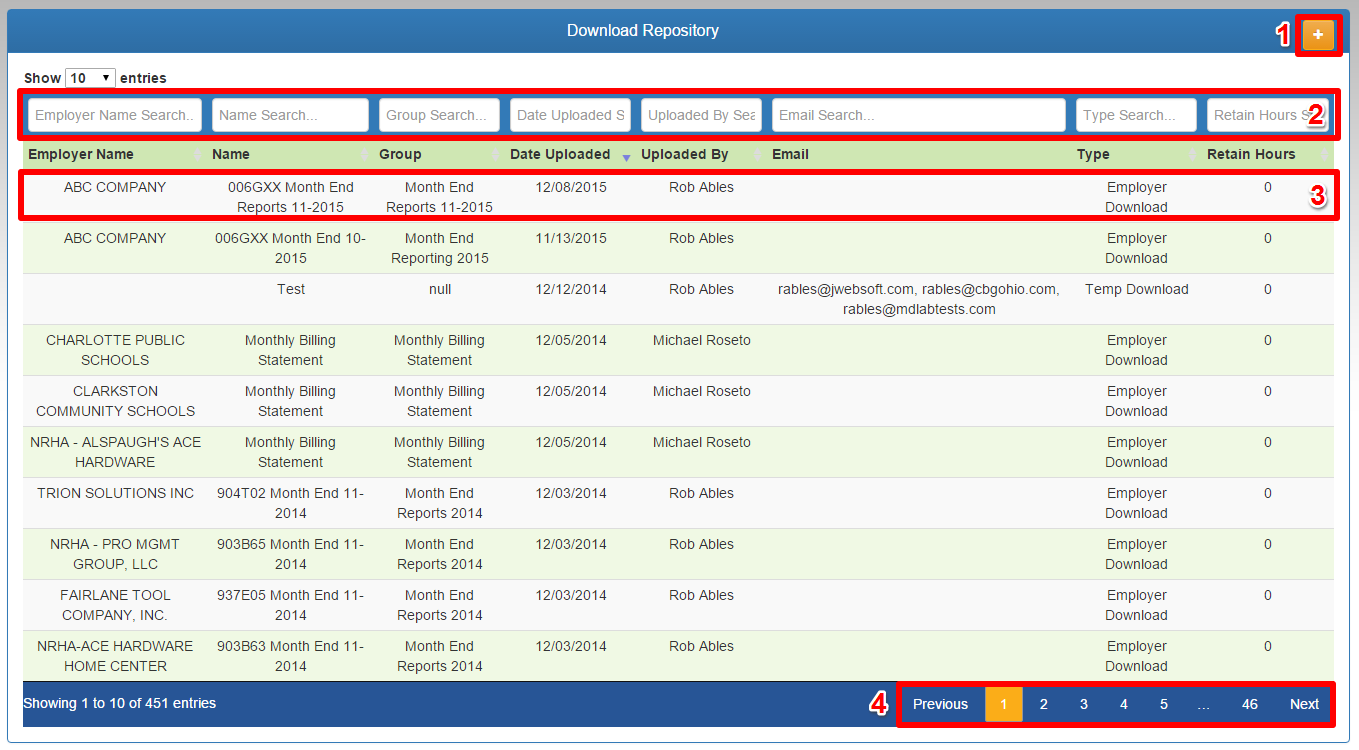Click the Previous pagination button
The image size is (1359, 750).
[940, 704]
